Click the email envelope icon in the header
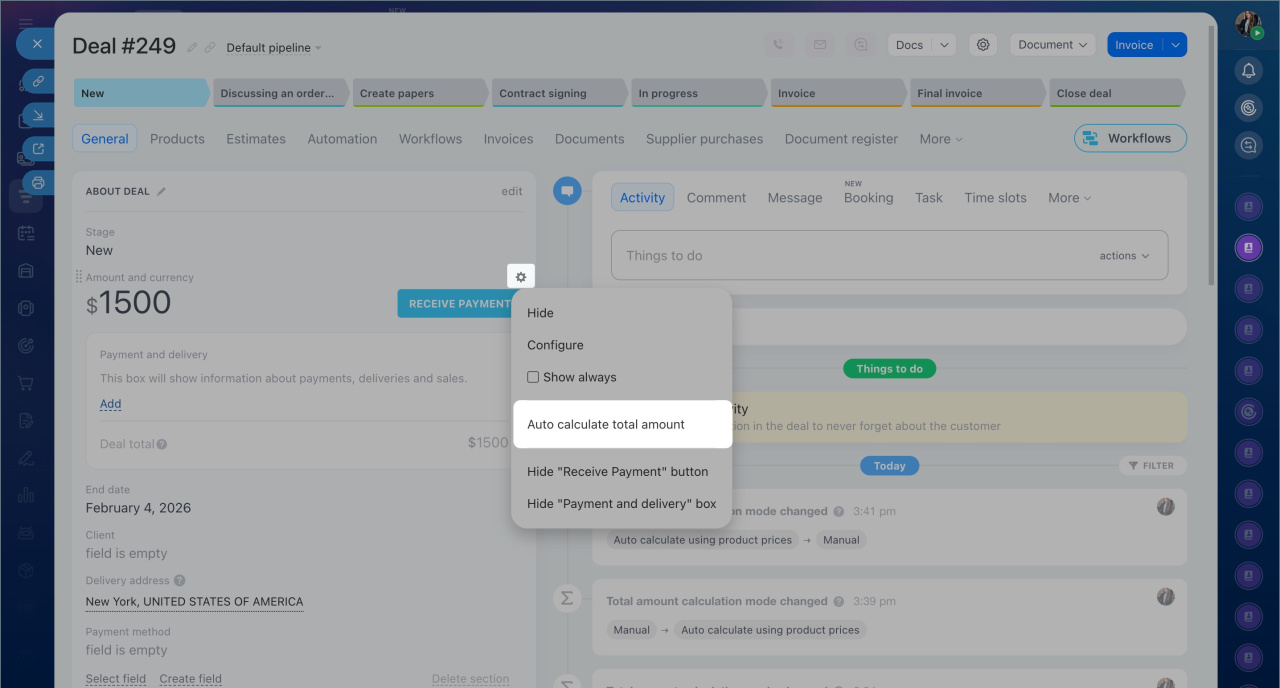The image size is (1280, 688). (819, 45)
